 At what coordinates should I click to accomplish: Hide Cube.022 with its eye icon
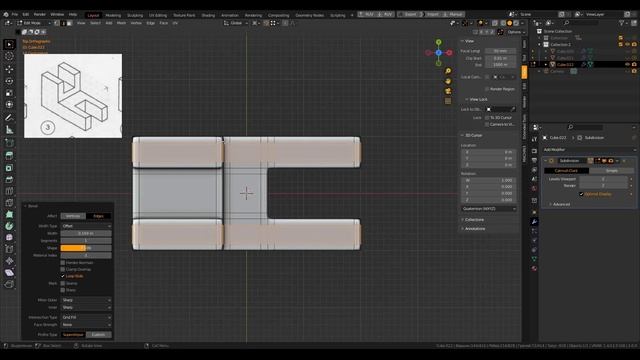(x=627, y=64)
